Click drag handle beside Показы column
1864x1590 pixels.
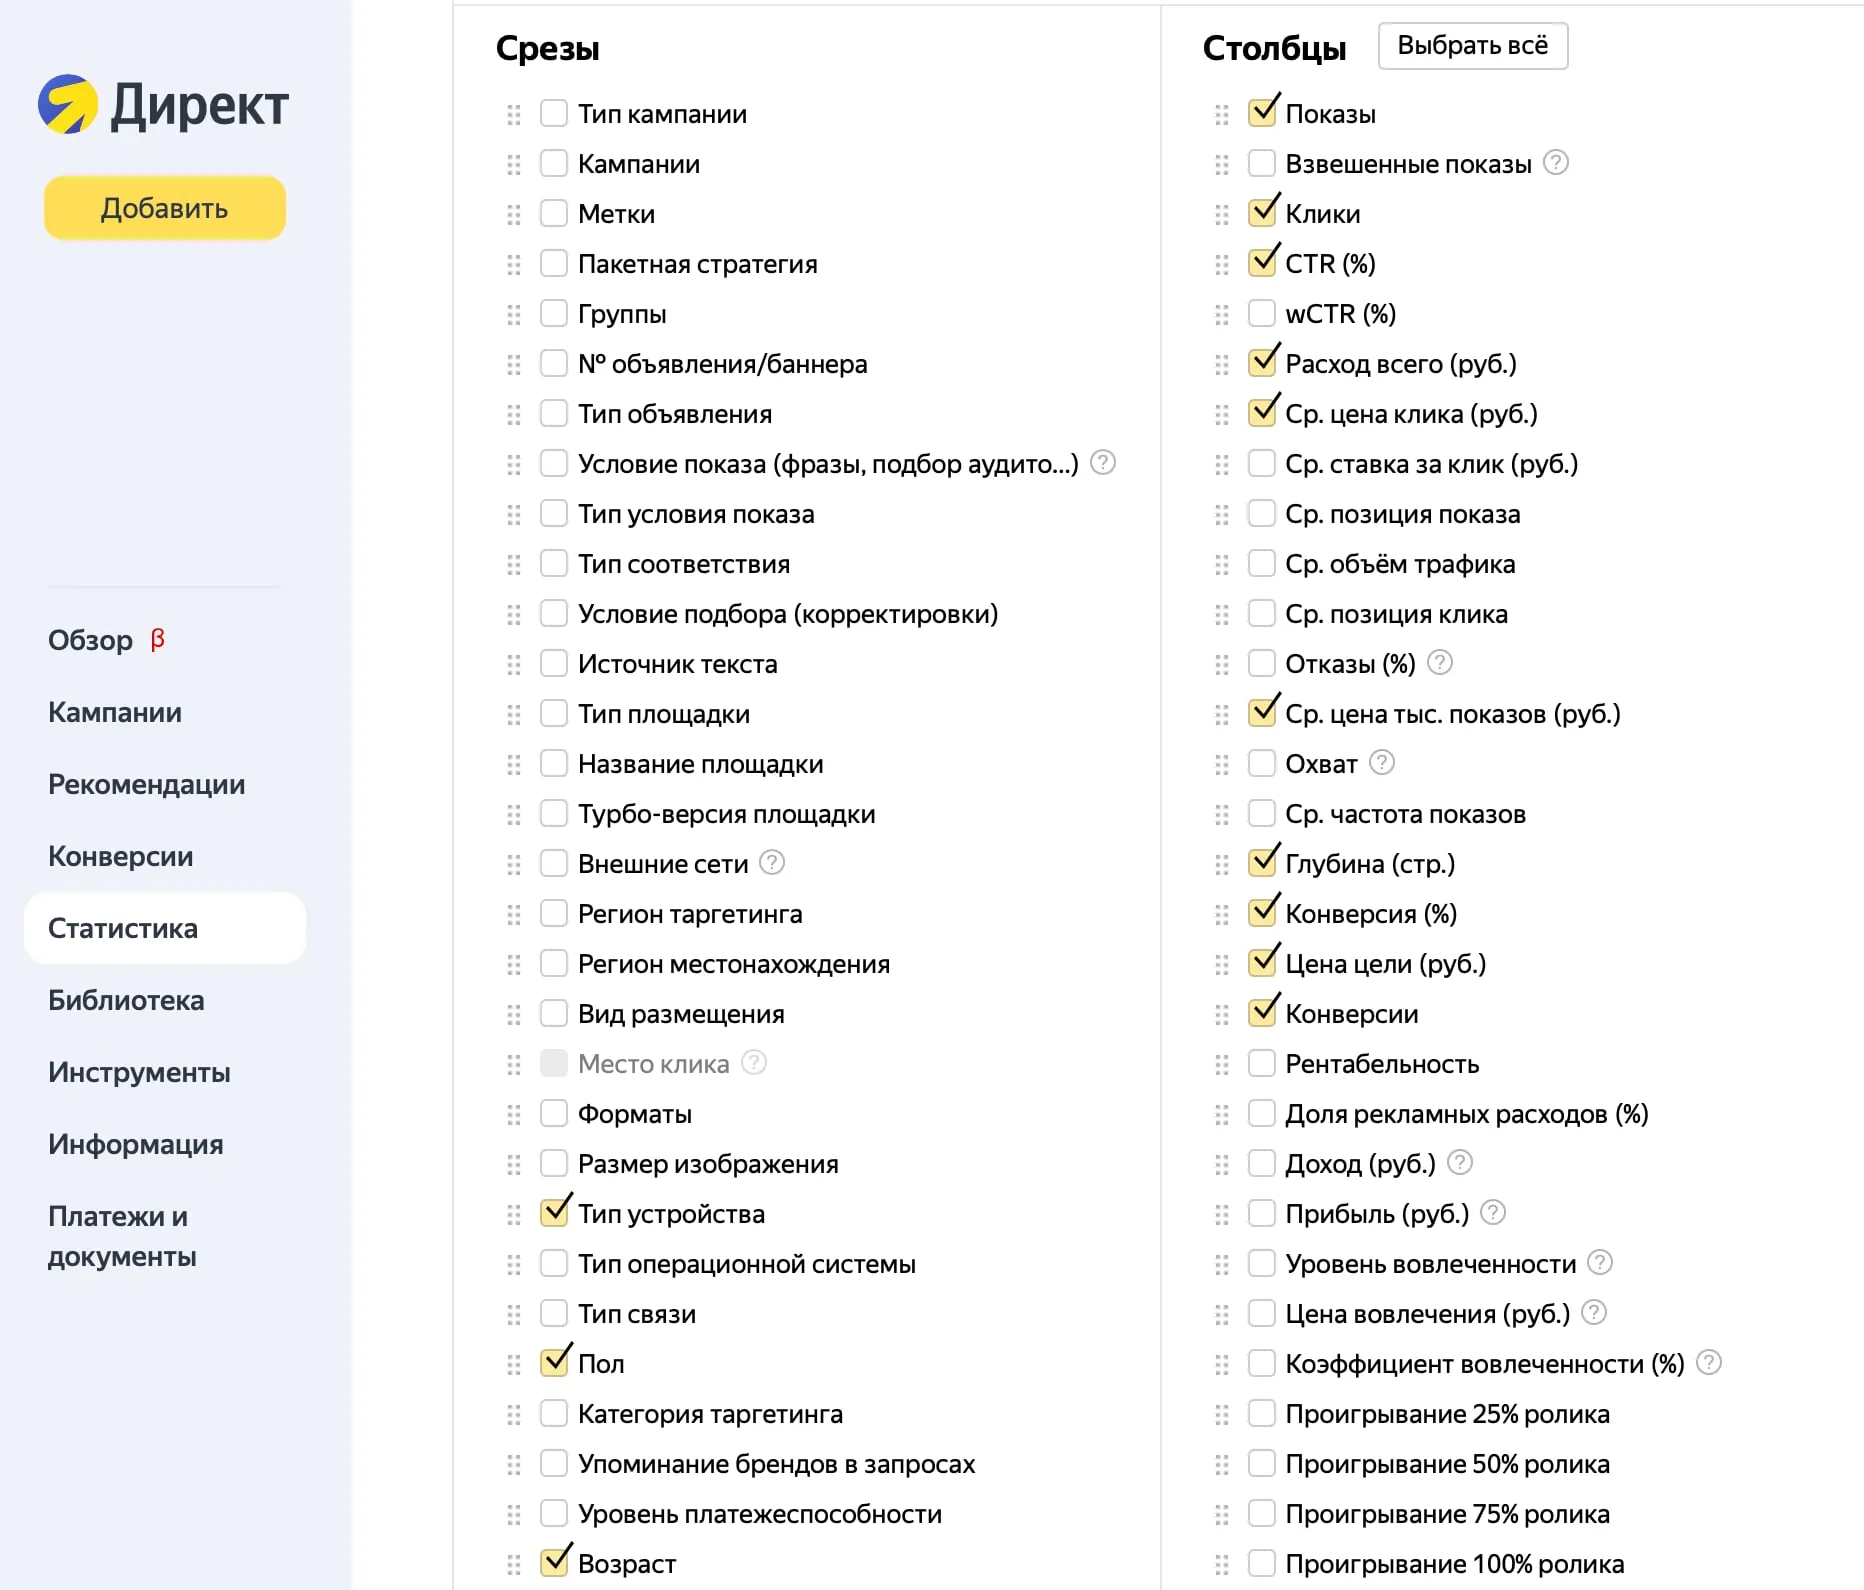click(1222, 115)
